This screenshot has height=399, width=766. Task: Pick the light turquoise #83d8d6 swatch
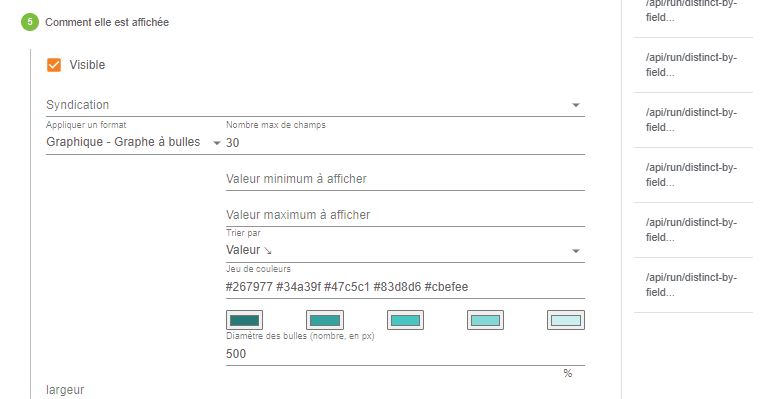[x=485, y=320]
